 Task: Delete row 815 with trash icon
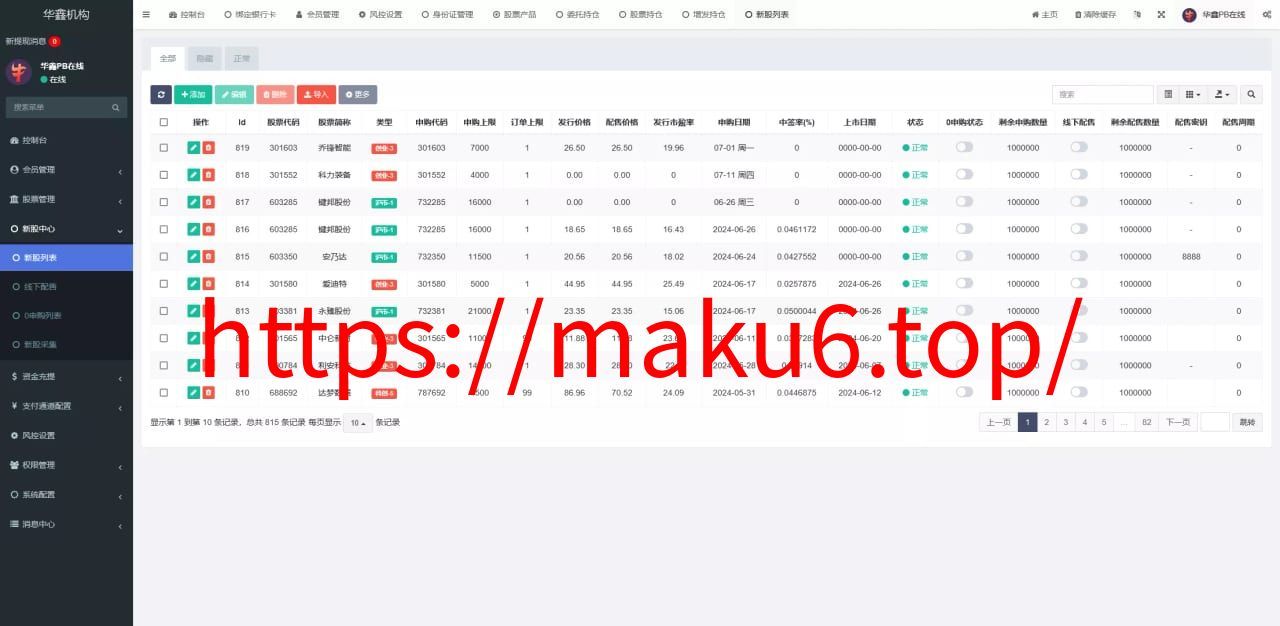tap(208, 256)
